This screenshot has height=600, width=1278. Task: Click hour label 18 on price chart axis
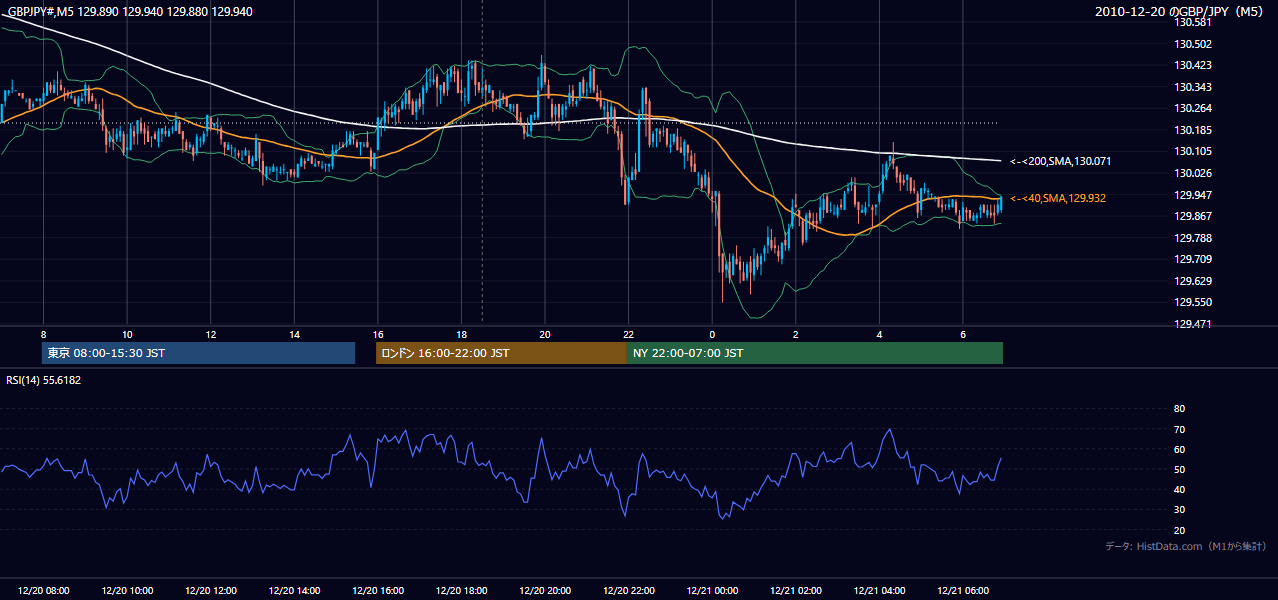pos(461,334)
